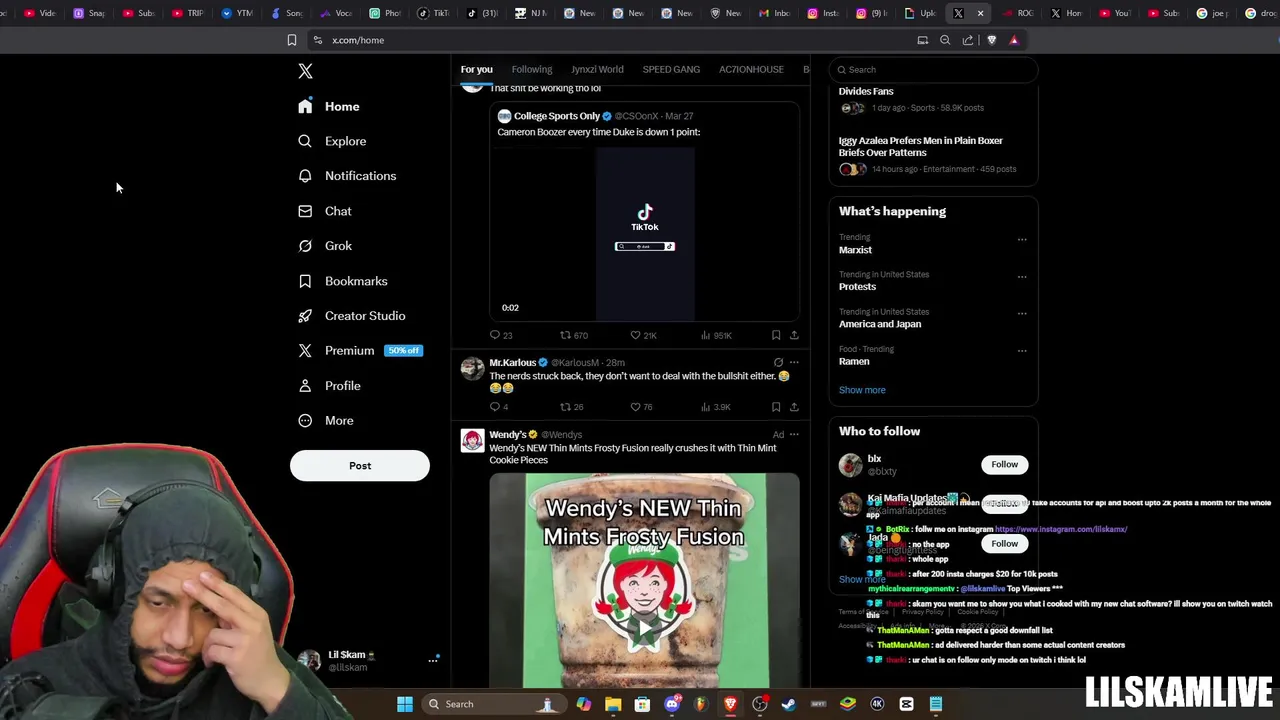Open Iggy Azalea trending story

[921, 146]
